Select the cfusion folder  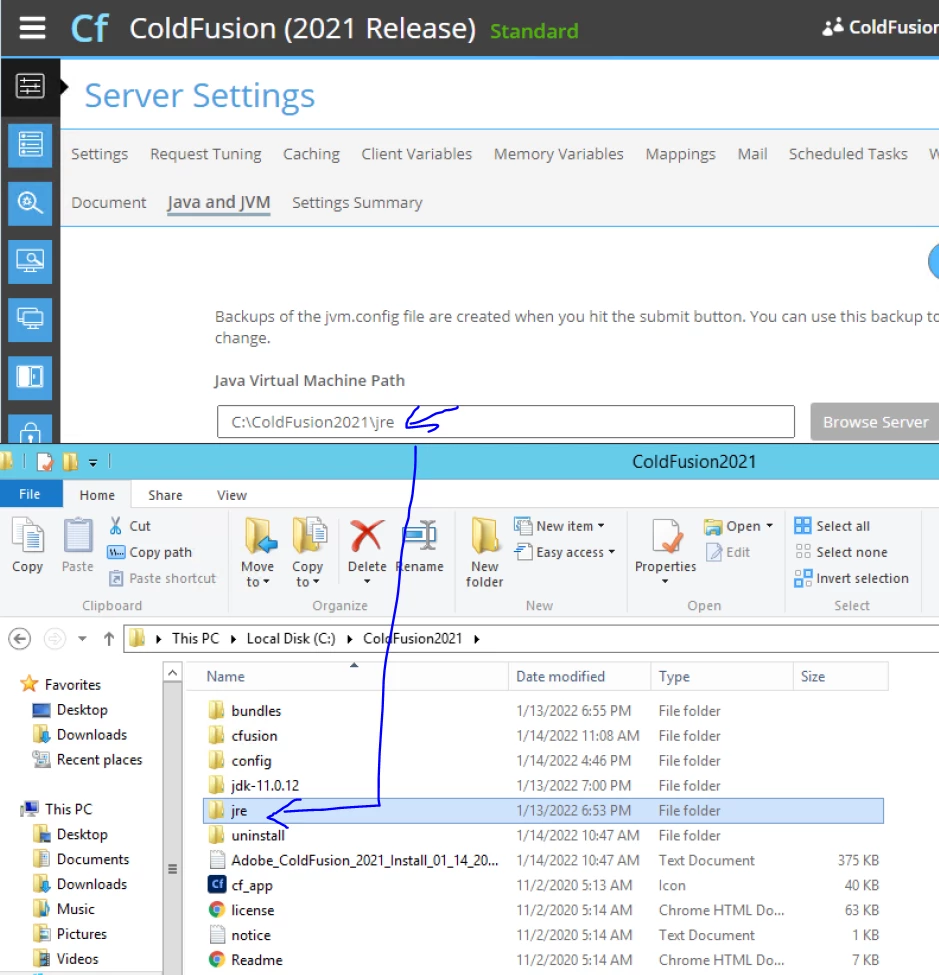(x=254, y=736)
